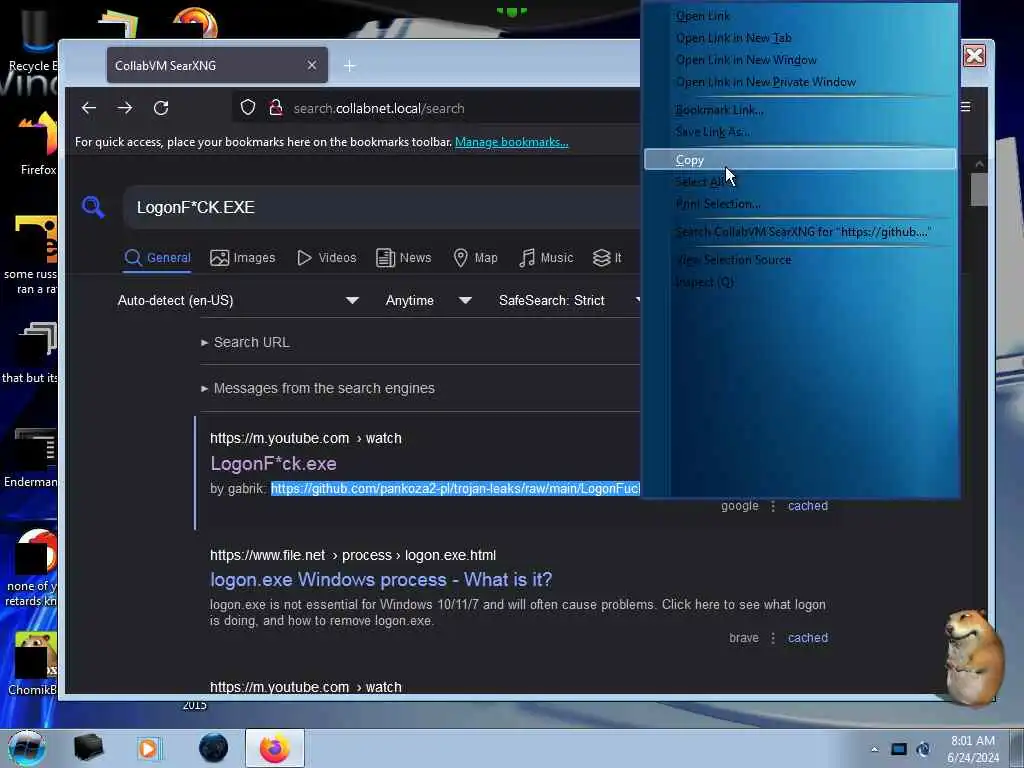Switch to the Images search category
Screen dimensions: 1024x768
[243, 258]
